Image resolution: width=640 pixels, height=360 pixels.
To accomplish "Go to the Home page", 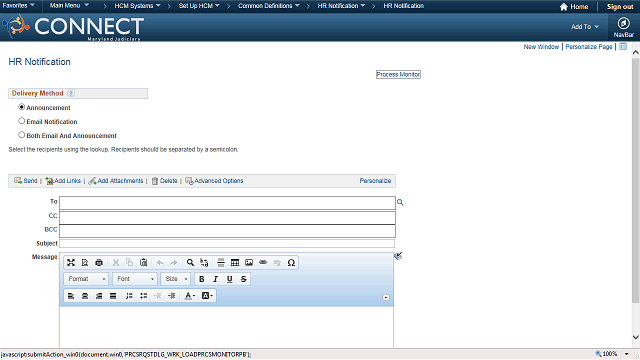I will click(x=574, y=7).
